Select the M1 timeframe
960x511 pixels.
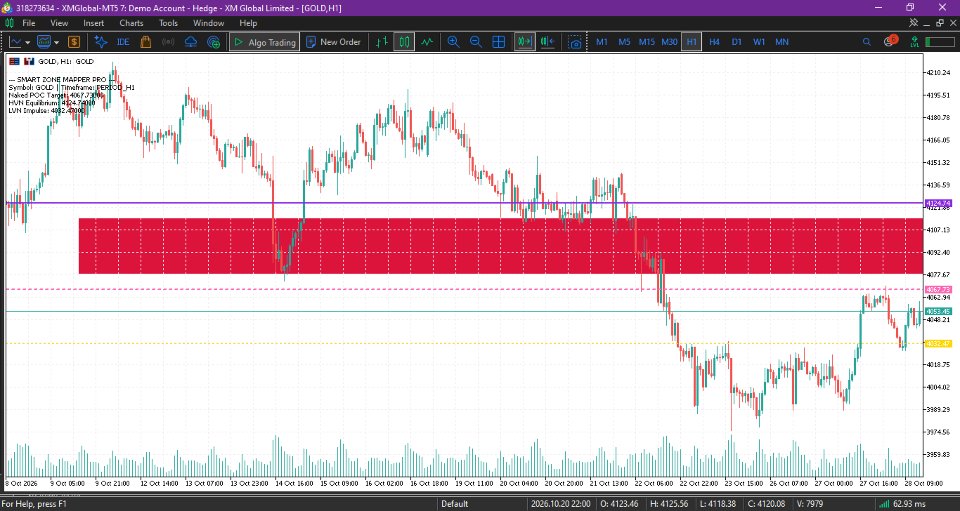coord(602,42)
